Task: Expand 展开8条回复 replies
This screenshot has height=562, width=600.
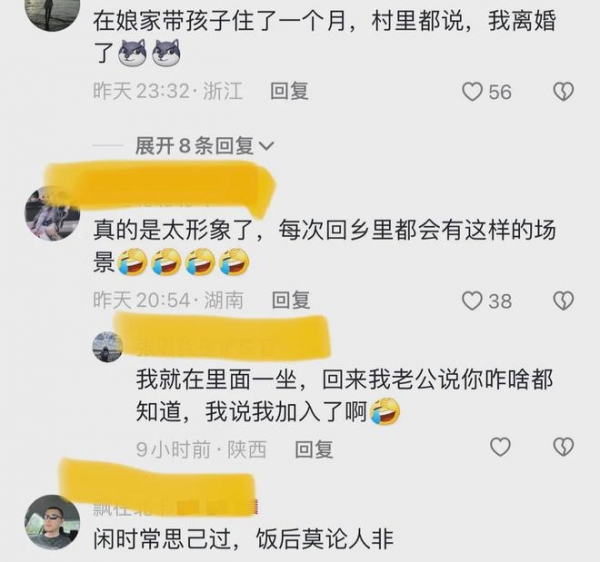Action: pos(194,146)
